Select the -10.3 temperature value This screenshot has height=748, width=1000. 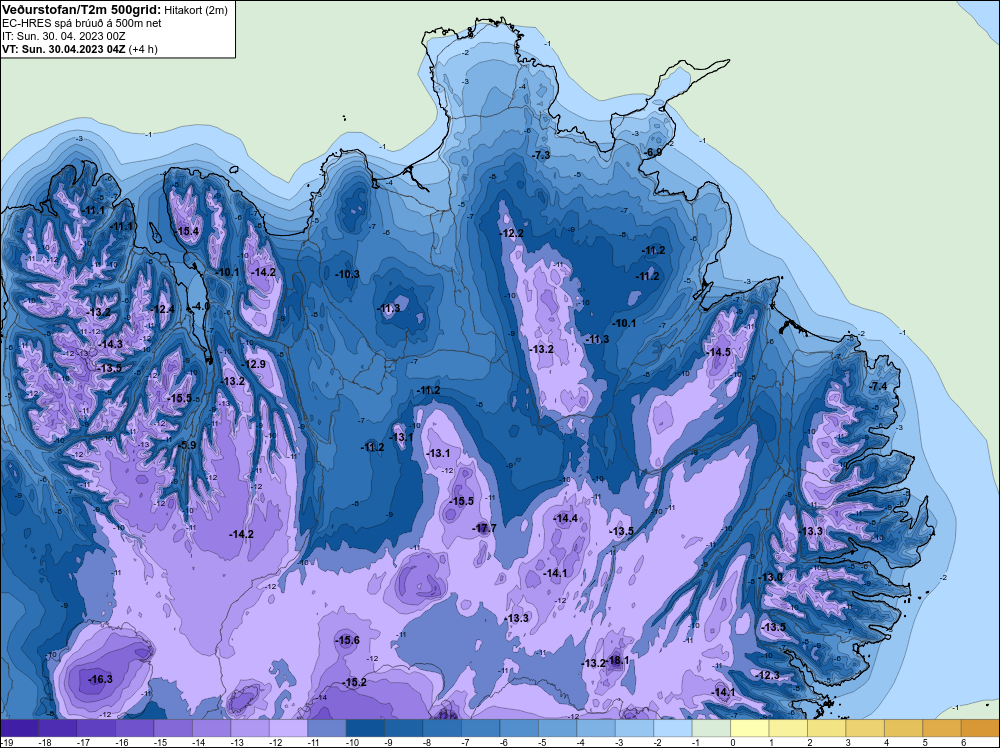pyautogui.click(x=348, y=274)
